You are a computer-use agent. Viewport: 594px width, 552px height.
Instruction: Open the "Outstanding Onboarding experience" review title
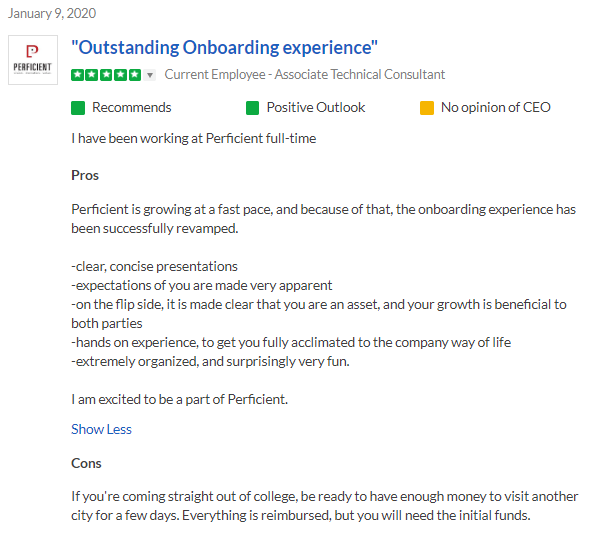click(224, 48)
